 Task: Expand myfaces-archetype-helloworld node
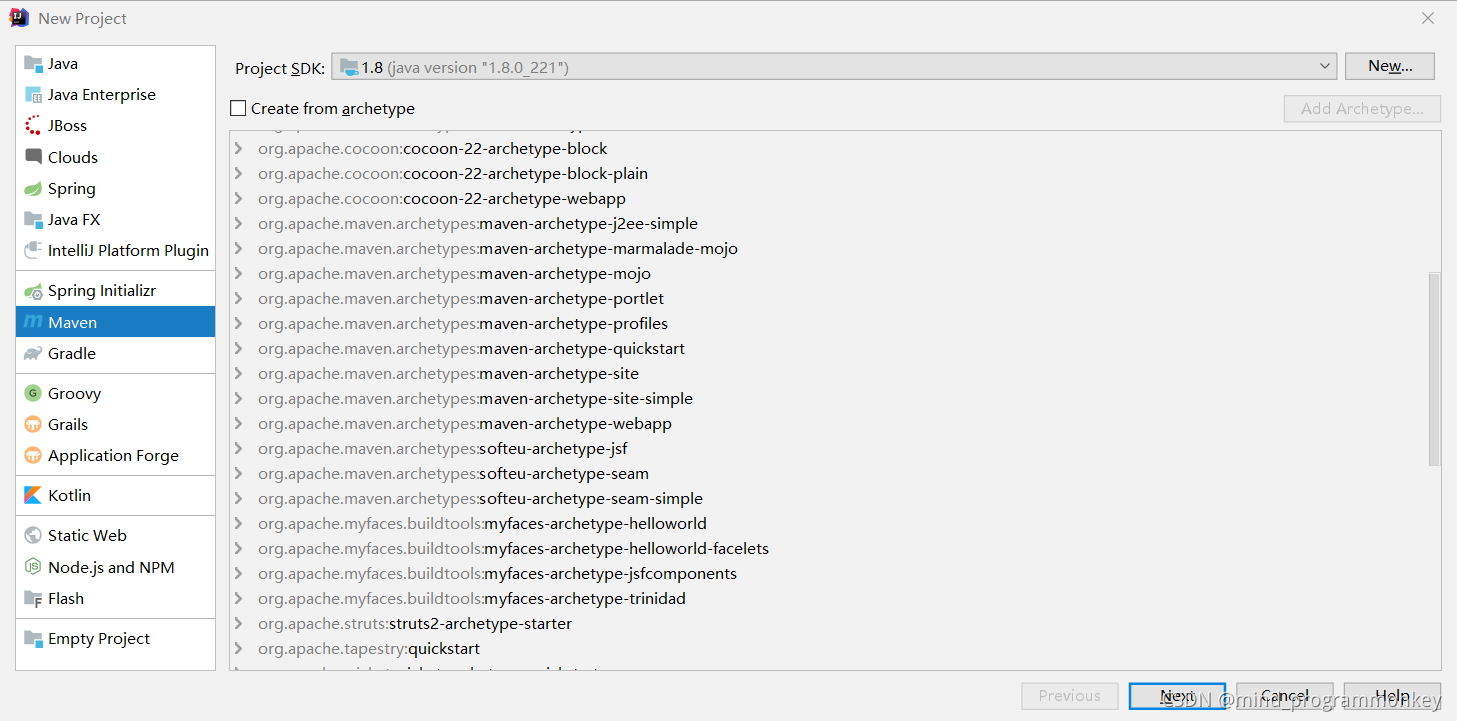(238, 524)
